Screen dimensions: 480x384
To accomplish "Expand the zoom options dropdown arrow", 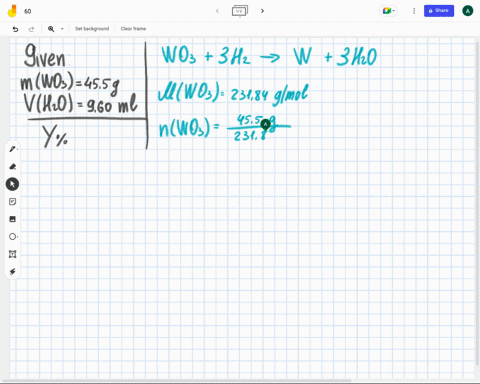I will pyautogui.click(x=62, y=29).
